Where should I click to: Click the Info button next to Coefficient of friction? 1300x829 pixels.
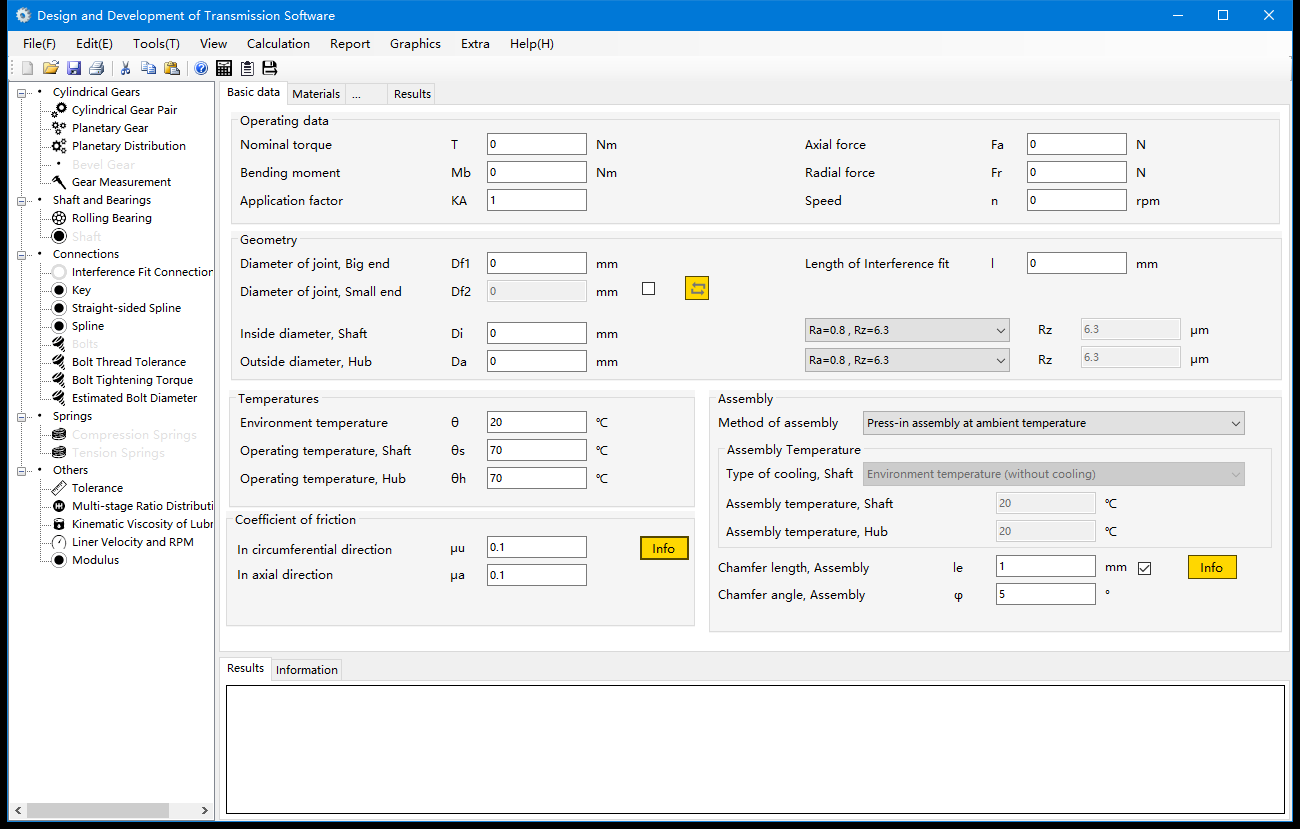pos(664,548)
